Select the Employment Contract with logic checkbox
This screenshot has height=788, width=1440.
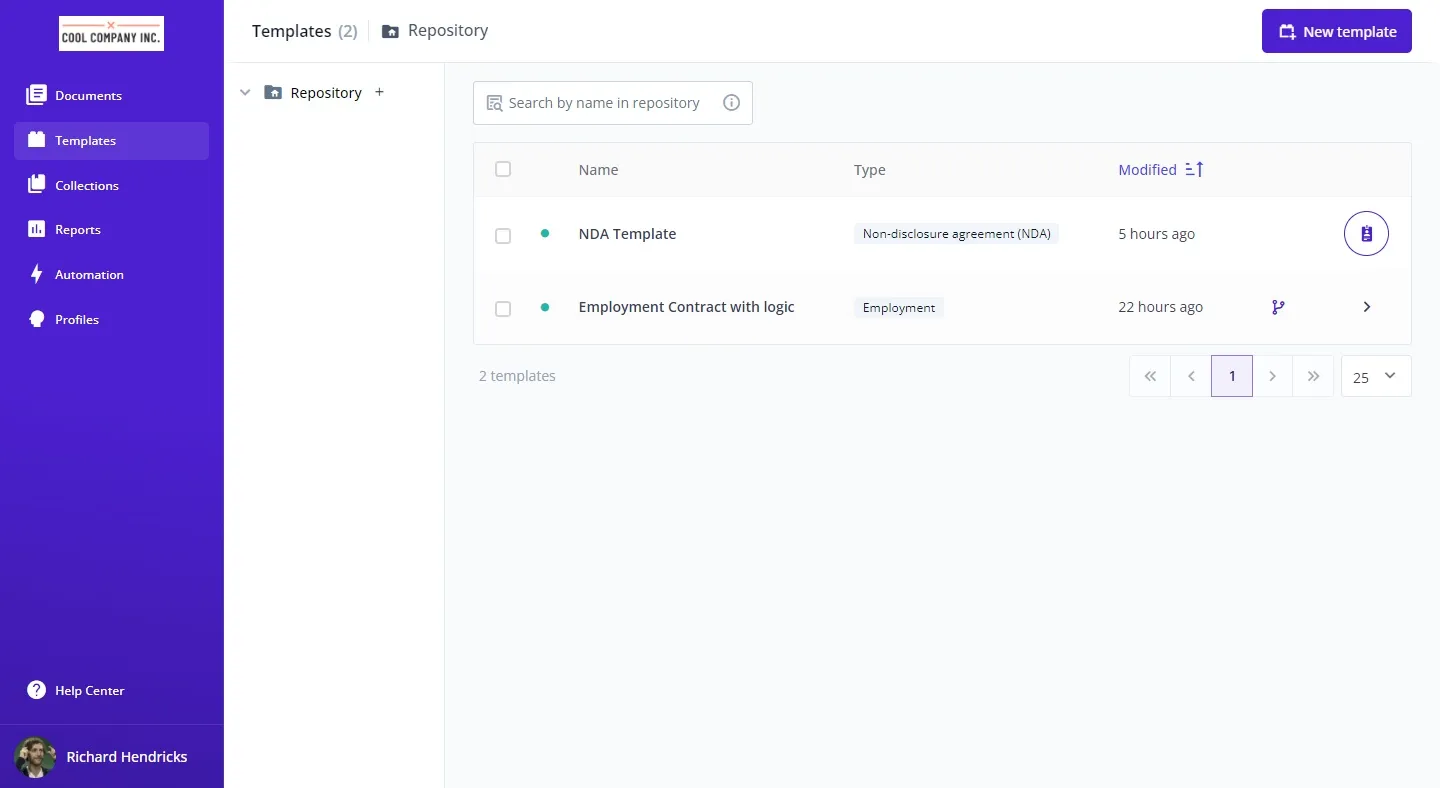pos(503,309)
